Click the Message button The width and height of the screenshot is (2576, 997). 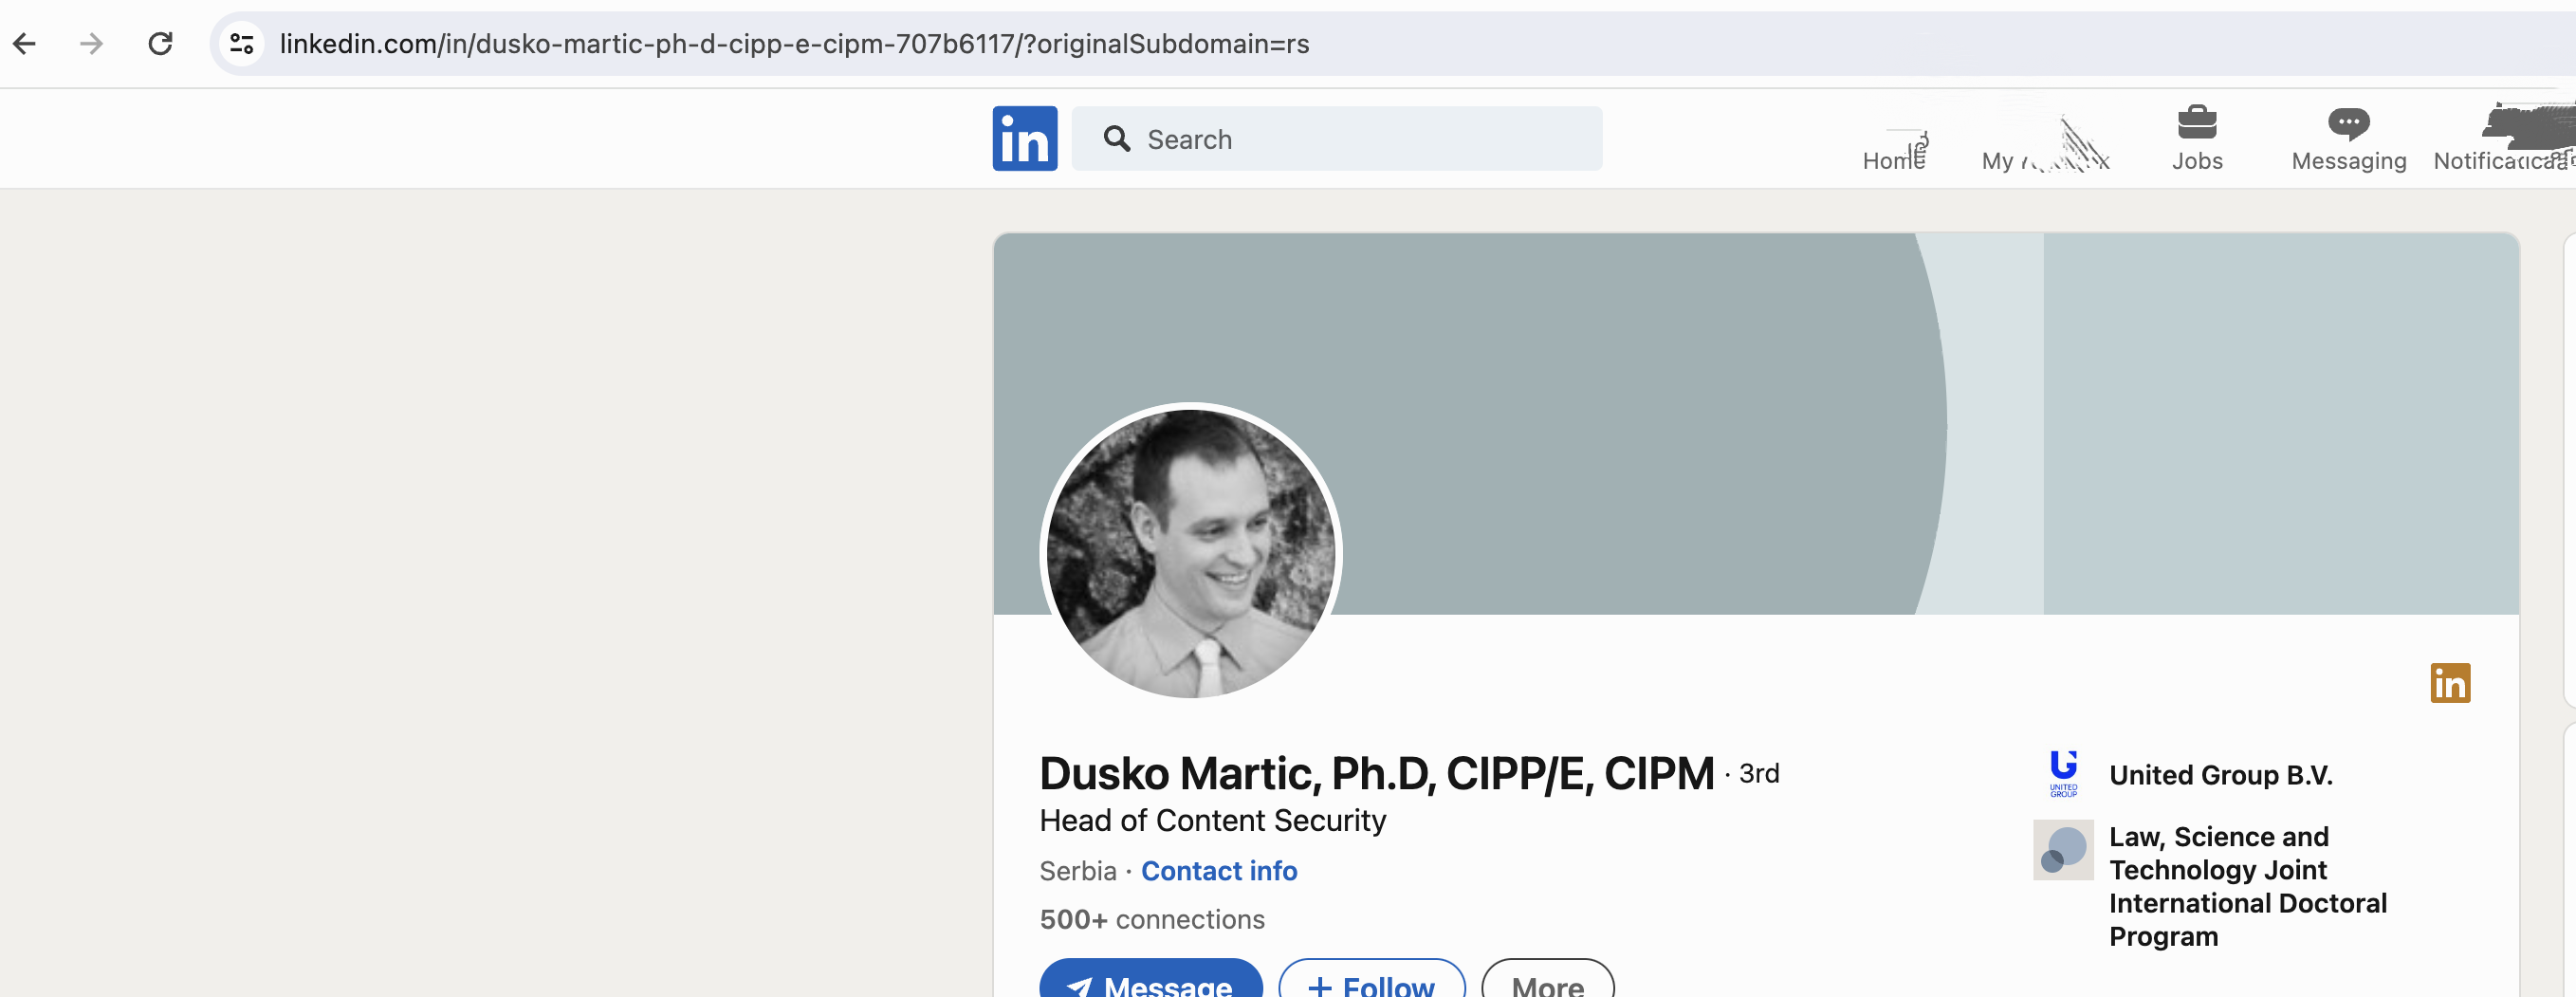pos(1150,984)
